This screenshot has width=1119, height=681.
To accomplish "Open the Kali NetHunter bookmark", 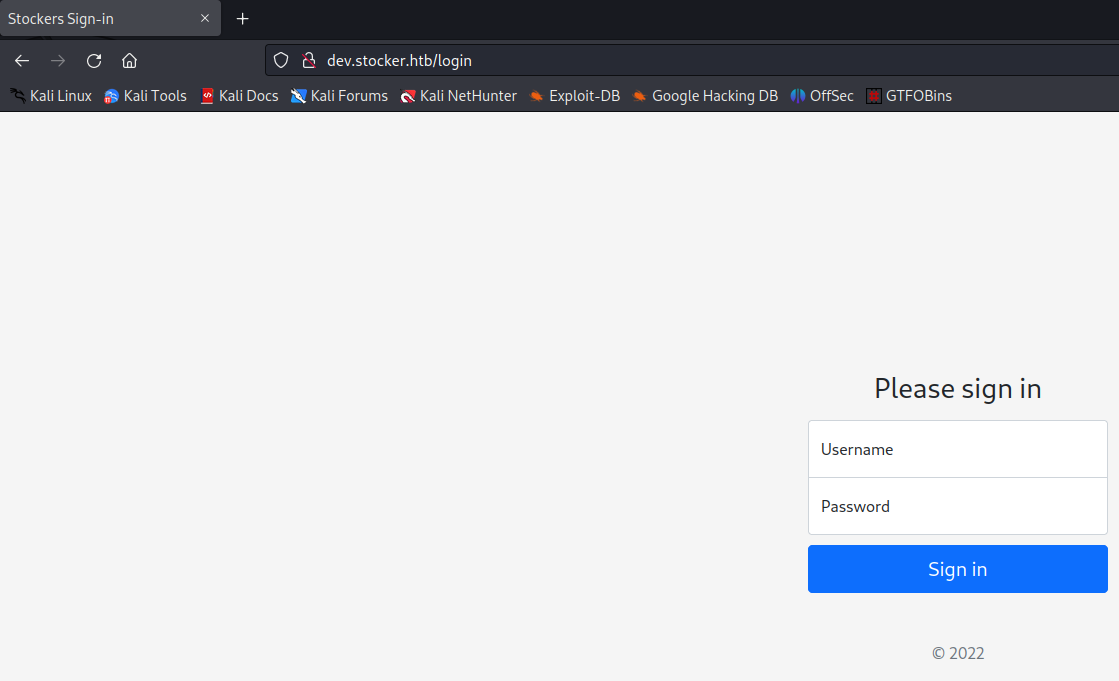I will [x=459, y=96].
